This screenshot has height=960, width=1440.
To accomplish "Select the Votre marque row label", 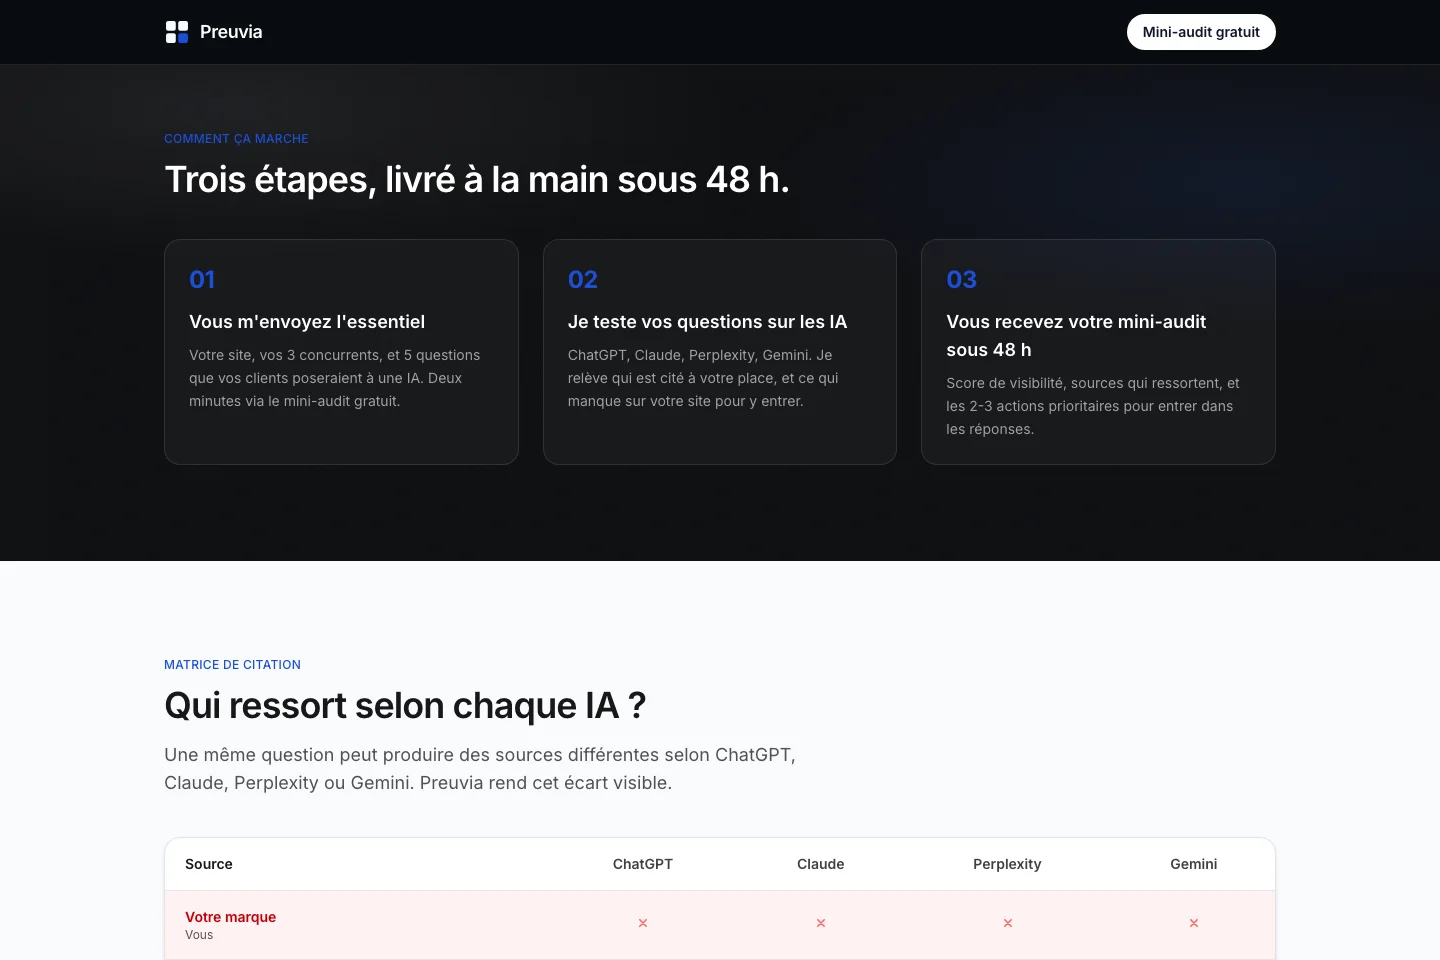I will pos(231,917).
